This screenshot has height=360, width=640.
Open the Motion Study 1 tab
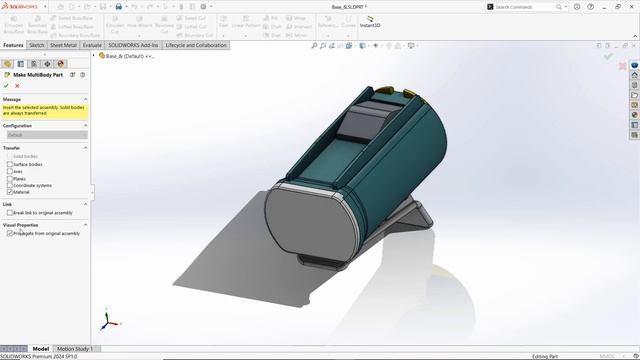click(75, 349)
